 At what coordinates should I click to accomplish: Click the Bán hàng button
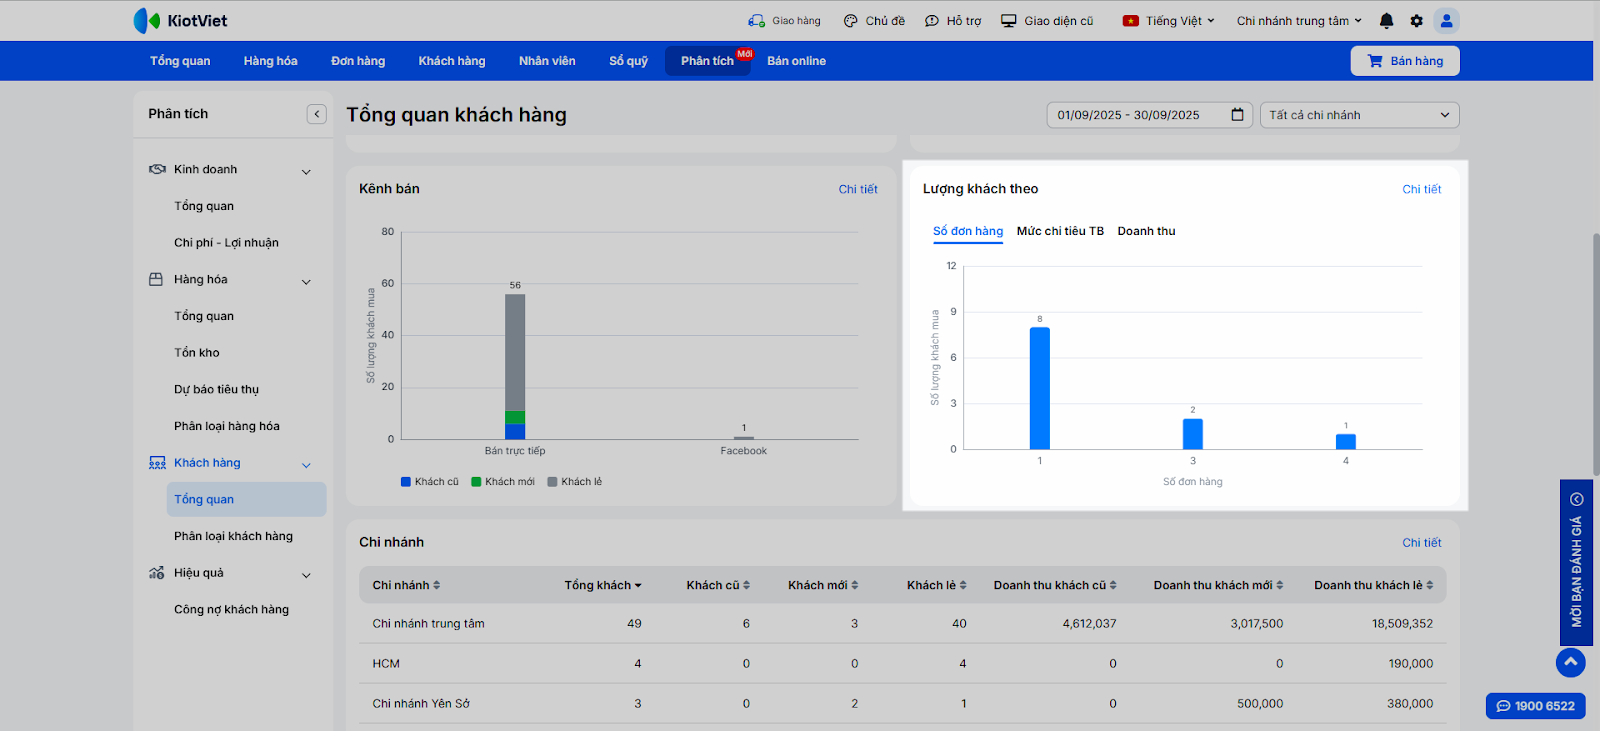tap(1405, 61)
